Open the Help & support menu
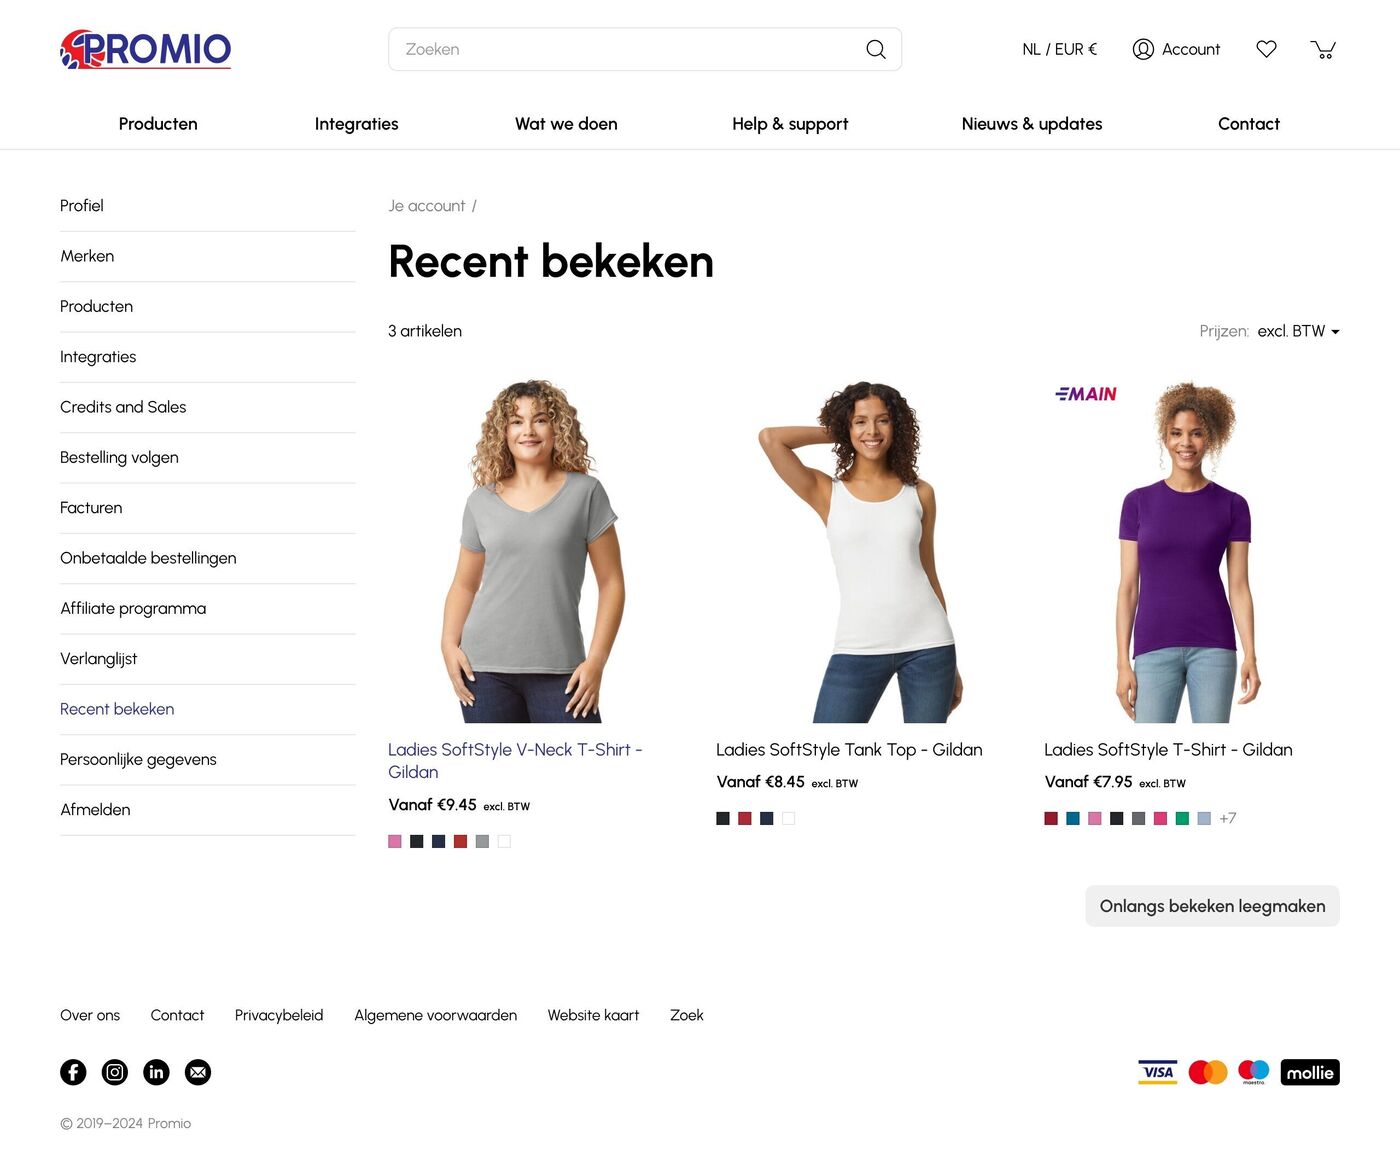This screenshot has height=1162, width=1400. click(790, 124)
